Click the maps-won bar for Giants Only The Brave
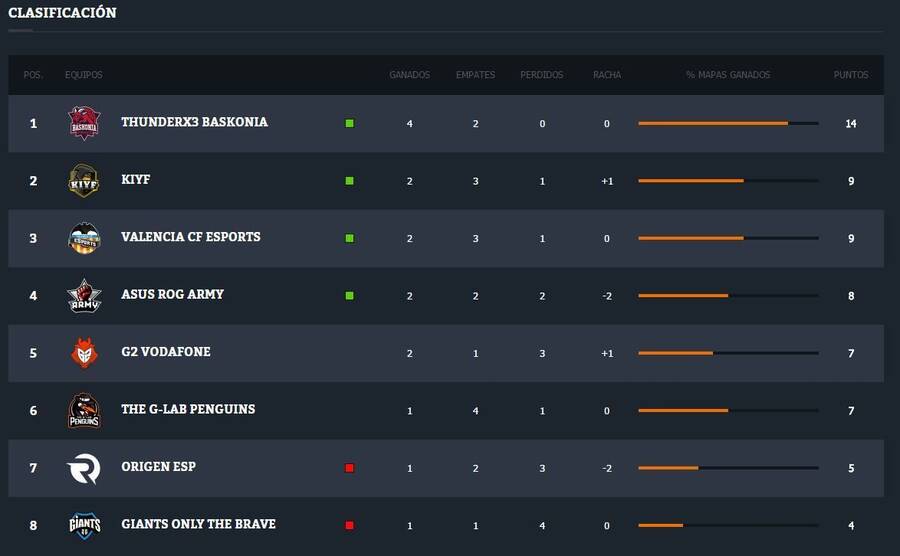The width and height of the screenshot is (900, 556). click(728, 525)
